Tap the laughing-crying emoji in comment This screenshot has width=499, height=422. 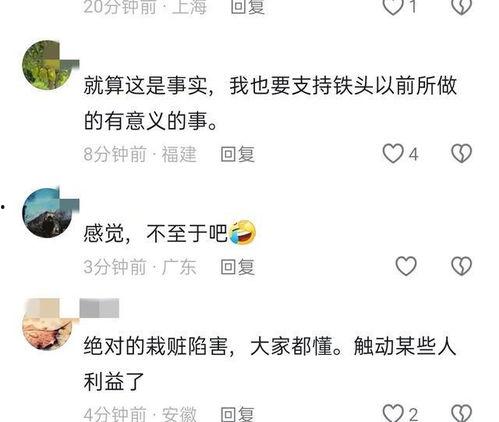pyautogui.click(x=242, y=232)
